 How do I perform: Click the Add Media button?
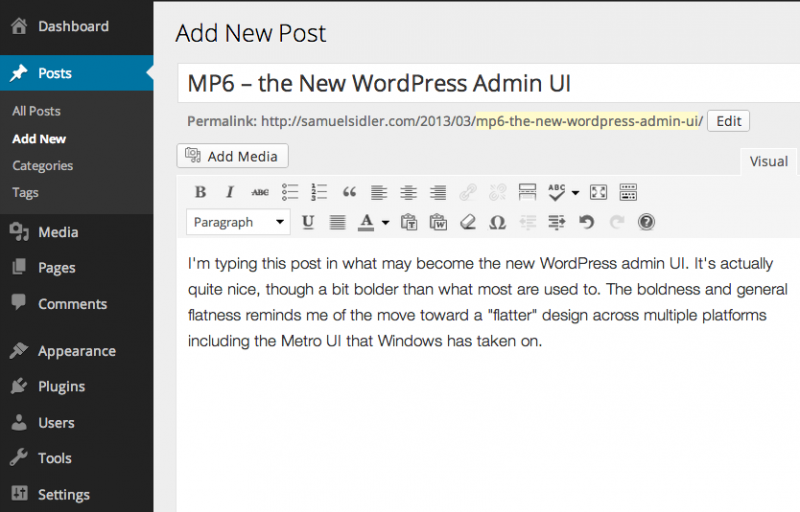pos(233,156)
